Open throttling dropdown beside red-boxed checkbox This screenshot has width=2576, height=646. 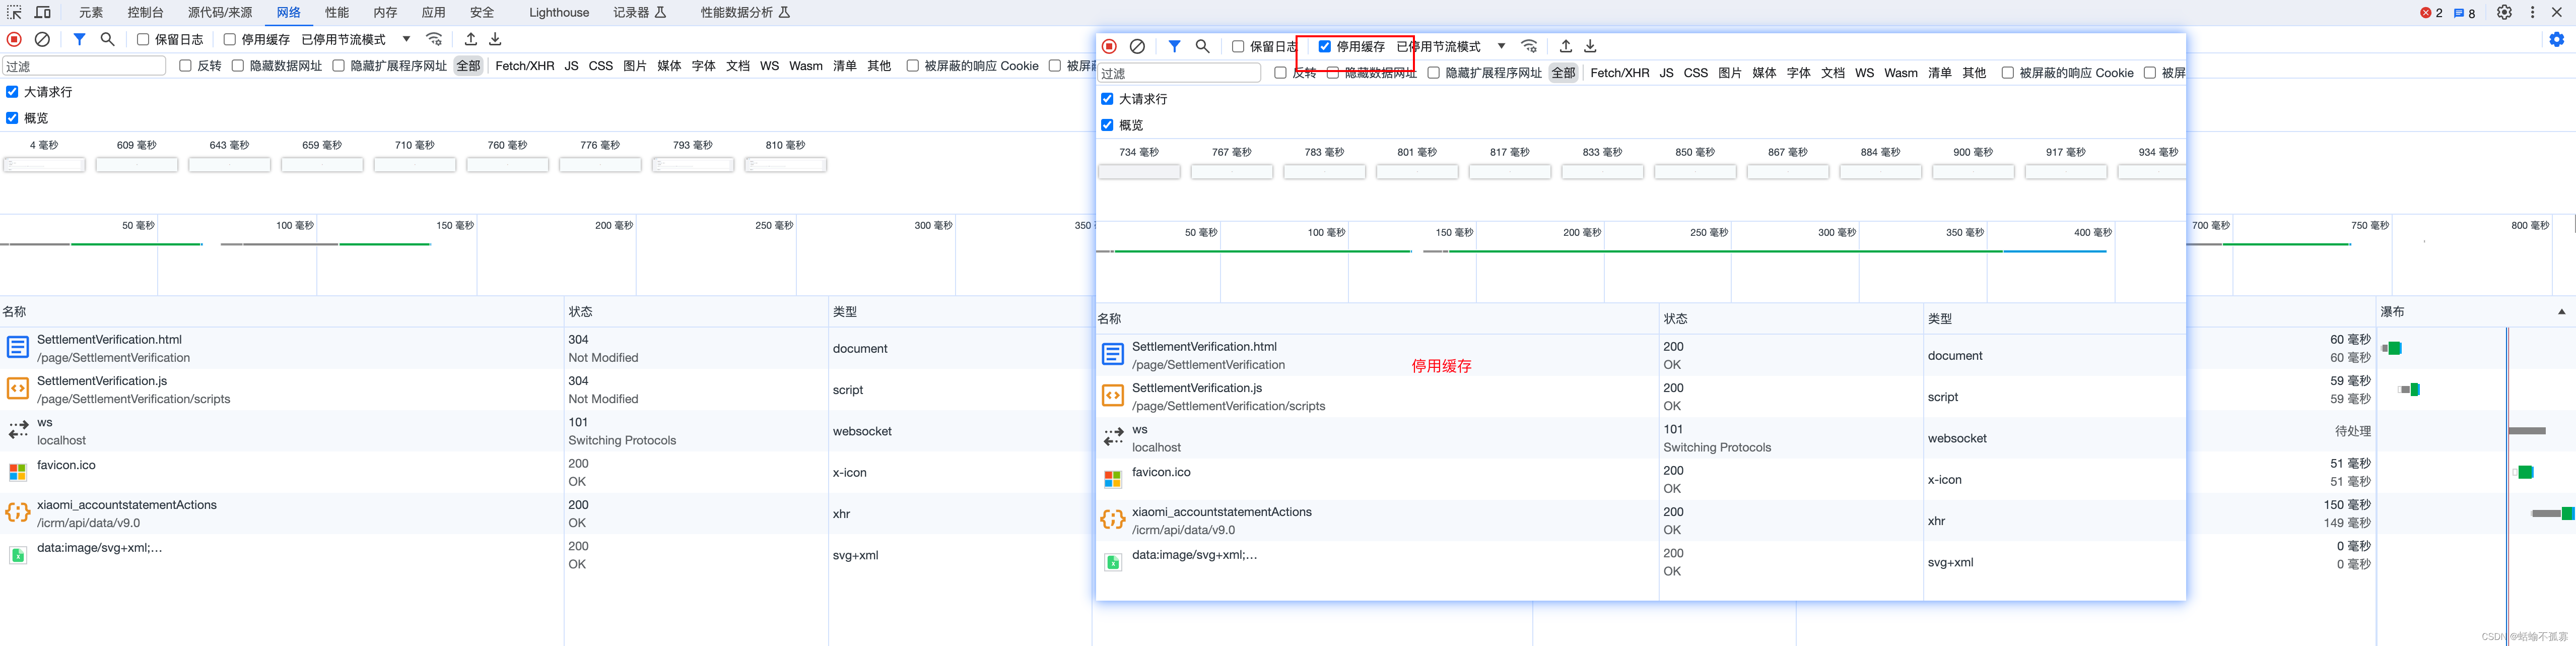point(1501,46)
